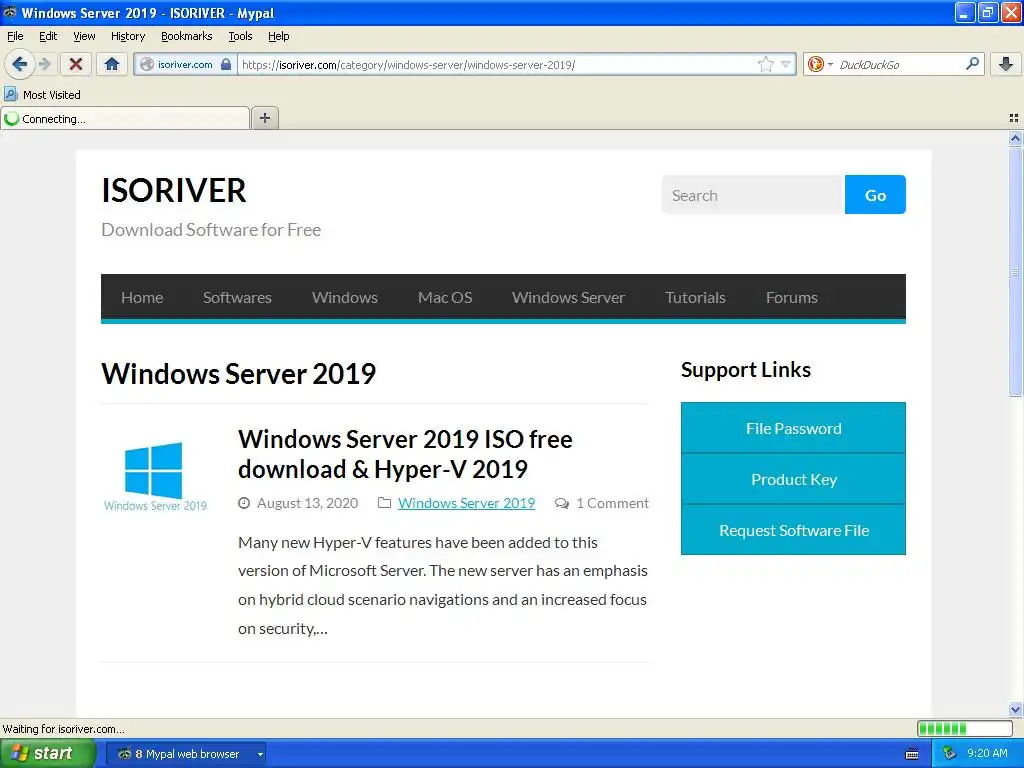Click the magnifier search icon
1024x768 pixels.
coord(972,63)
